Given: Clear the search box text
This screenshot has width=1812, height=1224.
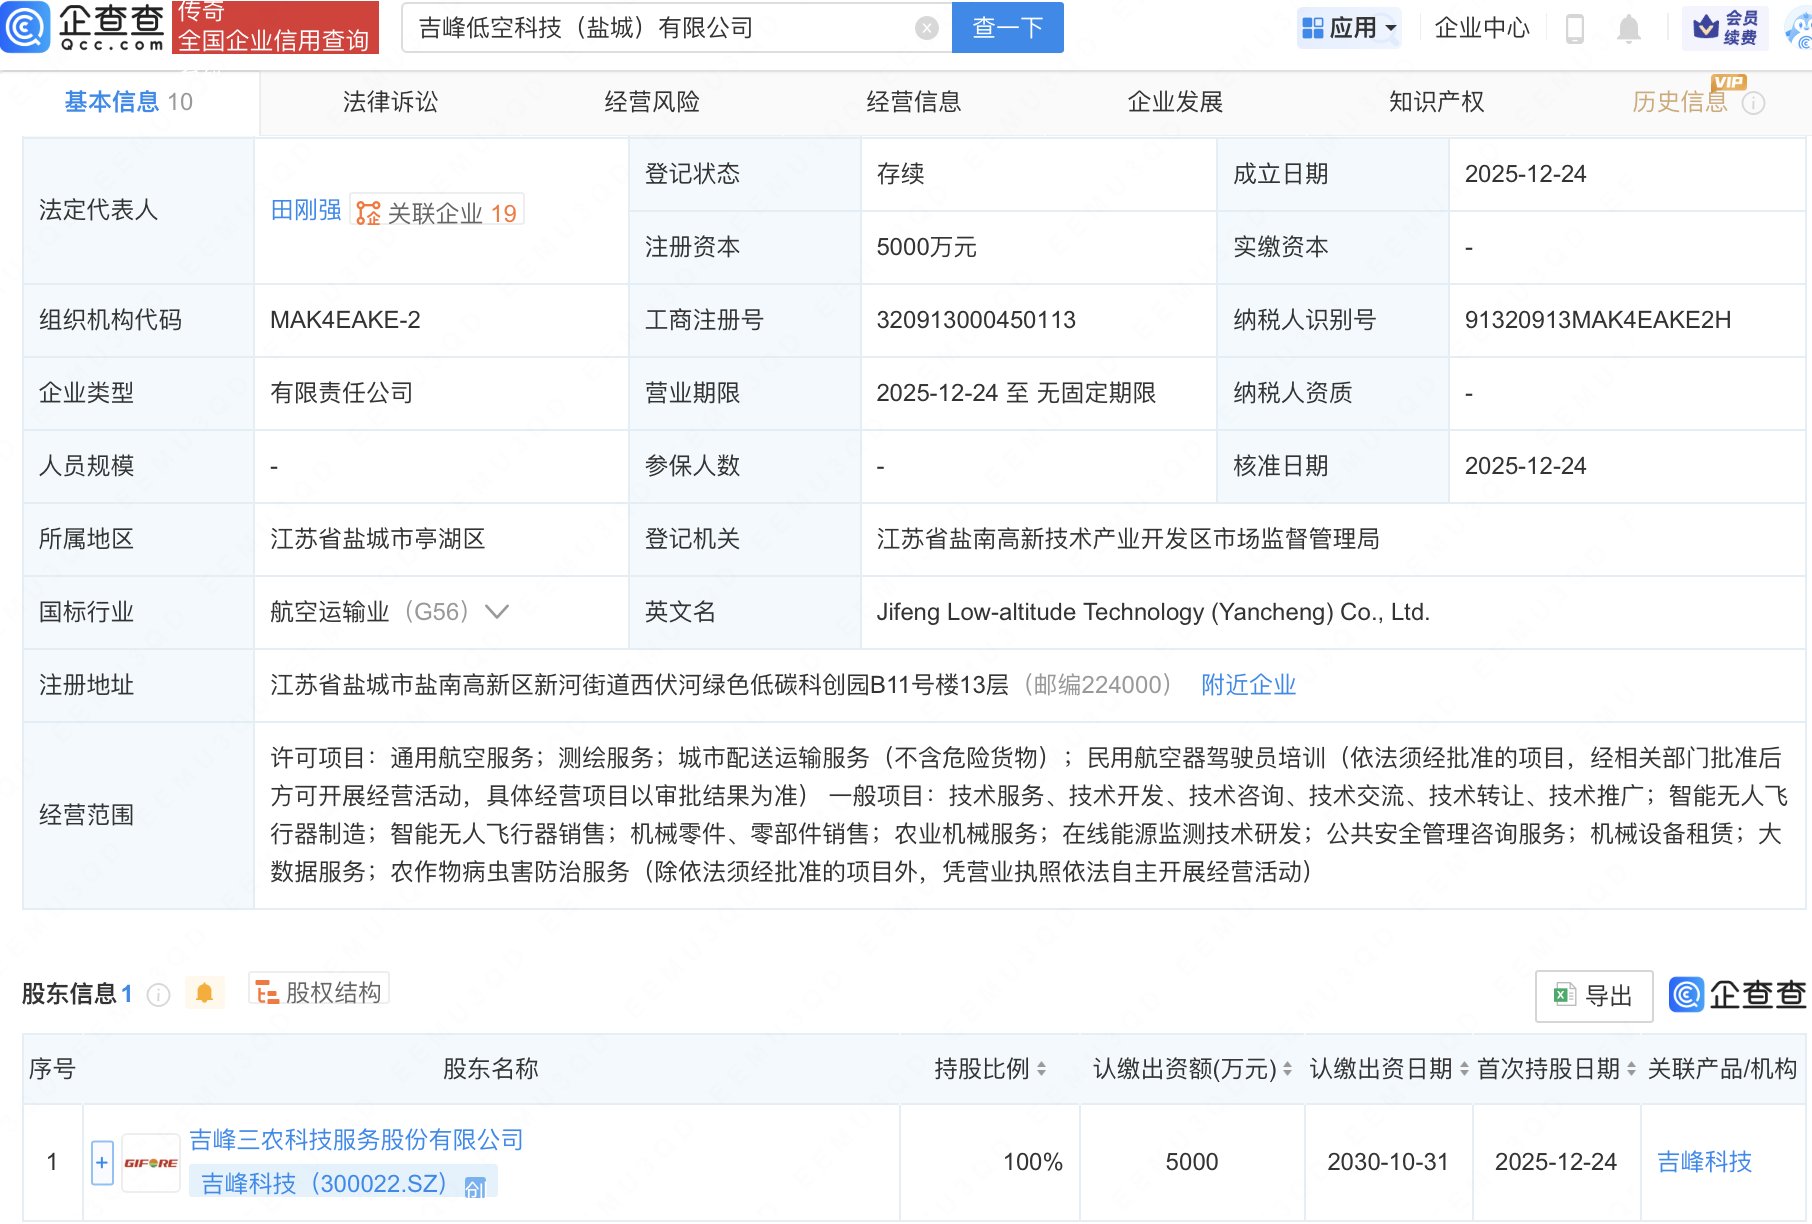Looking at the screenshot, I should pyautogui.click(x=926, y=28).
